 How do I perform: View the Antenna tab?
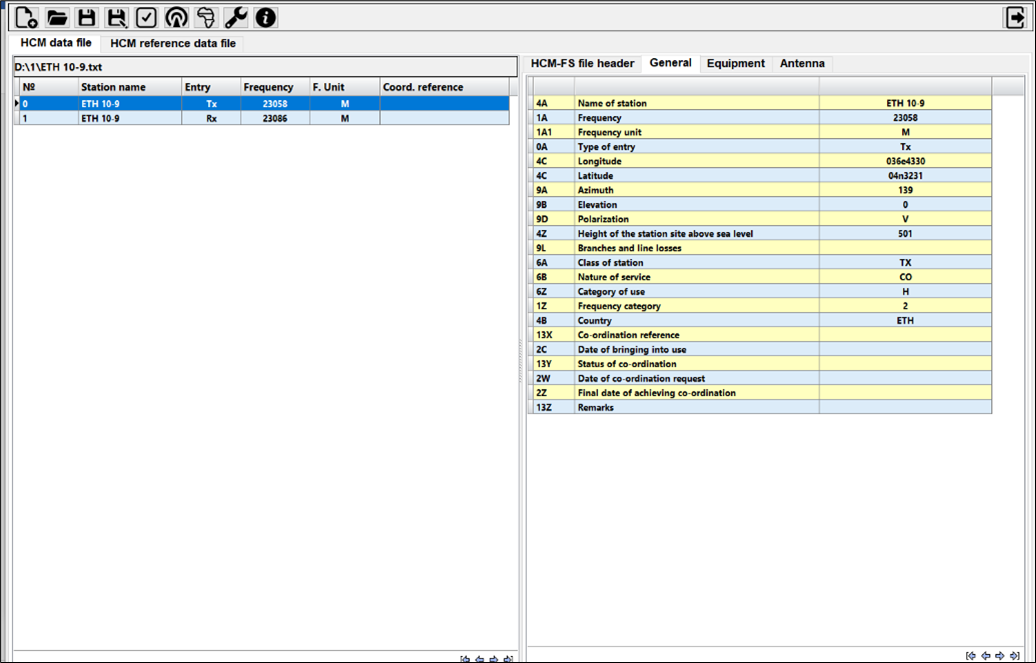(802, 62)
